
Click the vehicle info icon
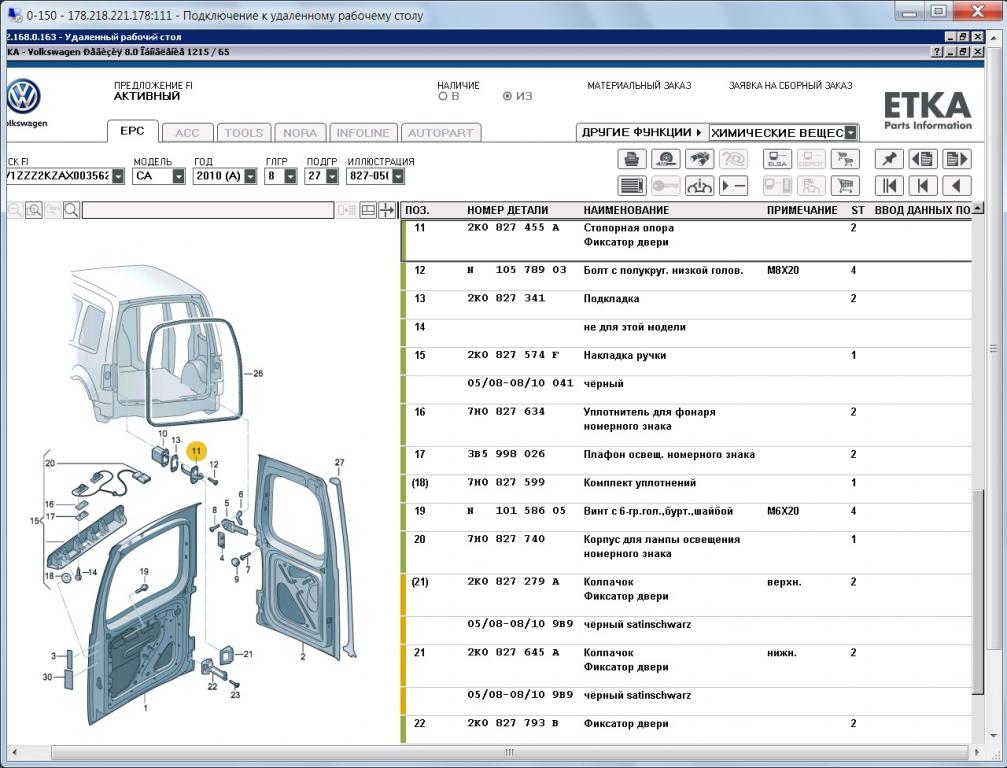point(699,186)
